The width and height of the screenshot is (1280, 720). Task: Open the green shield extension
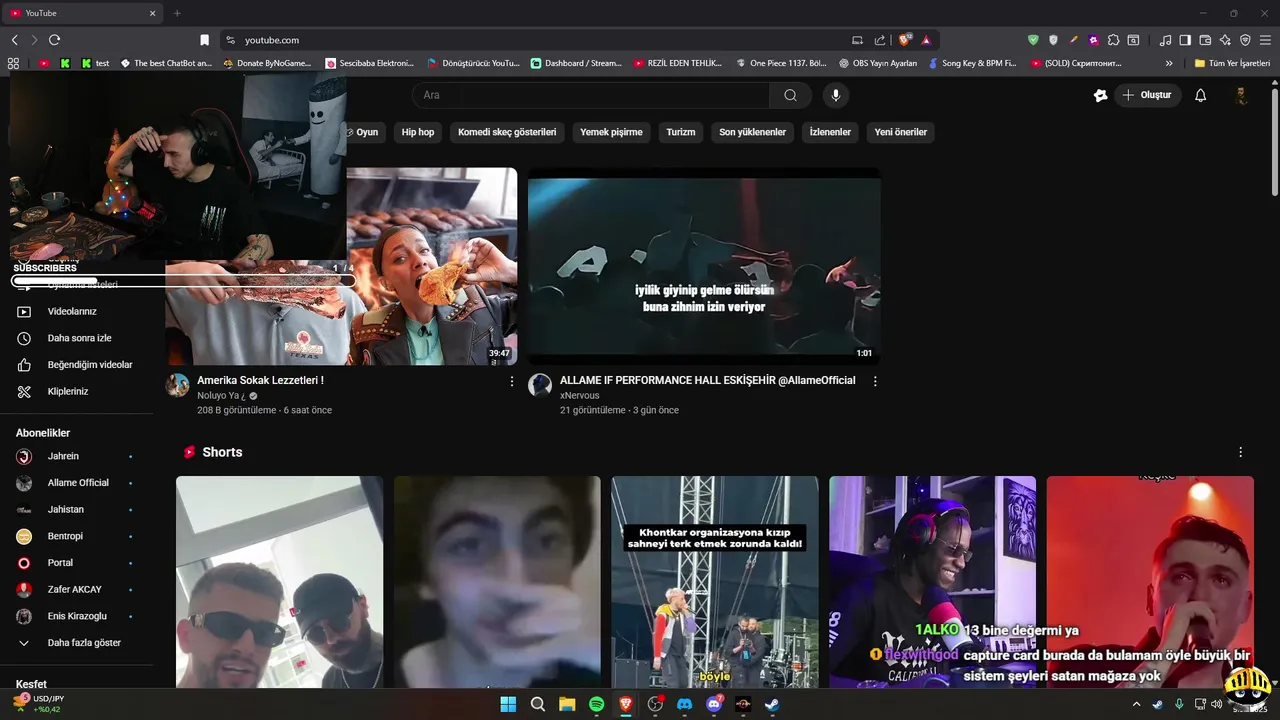pos(1033,40)
